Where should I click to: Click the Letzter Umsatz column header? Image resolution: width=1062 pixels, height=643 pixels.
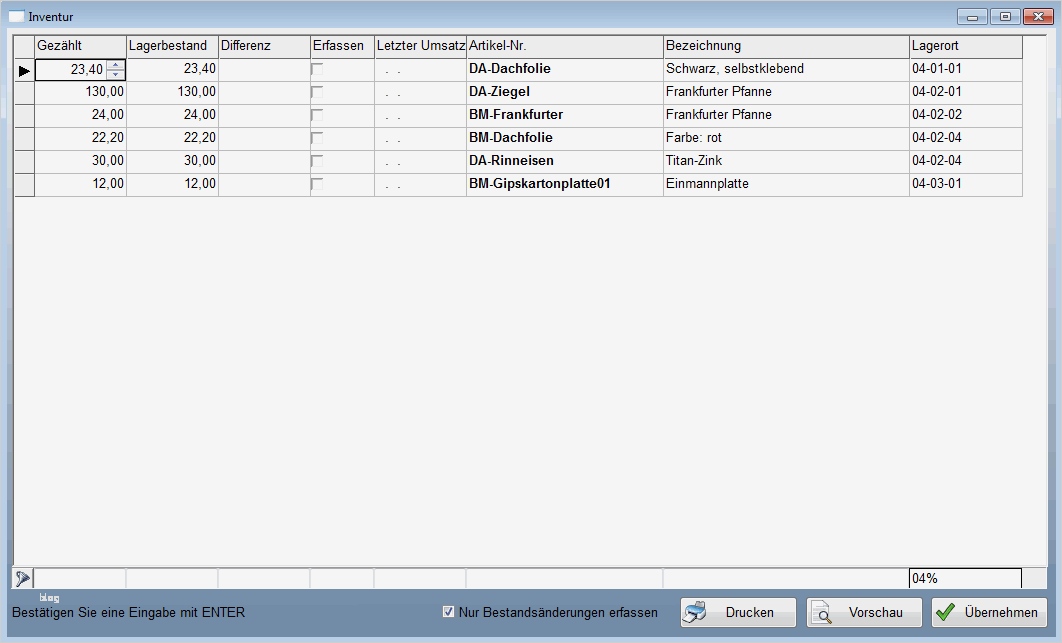(421, 46)
